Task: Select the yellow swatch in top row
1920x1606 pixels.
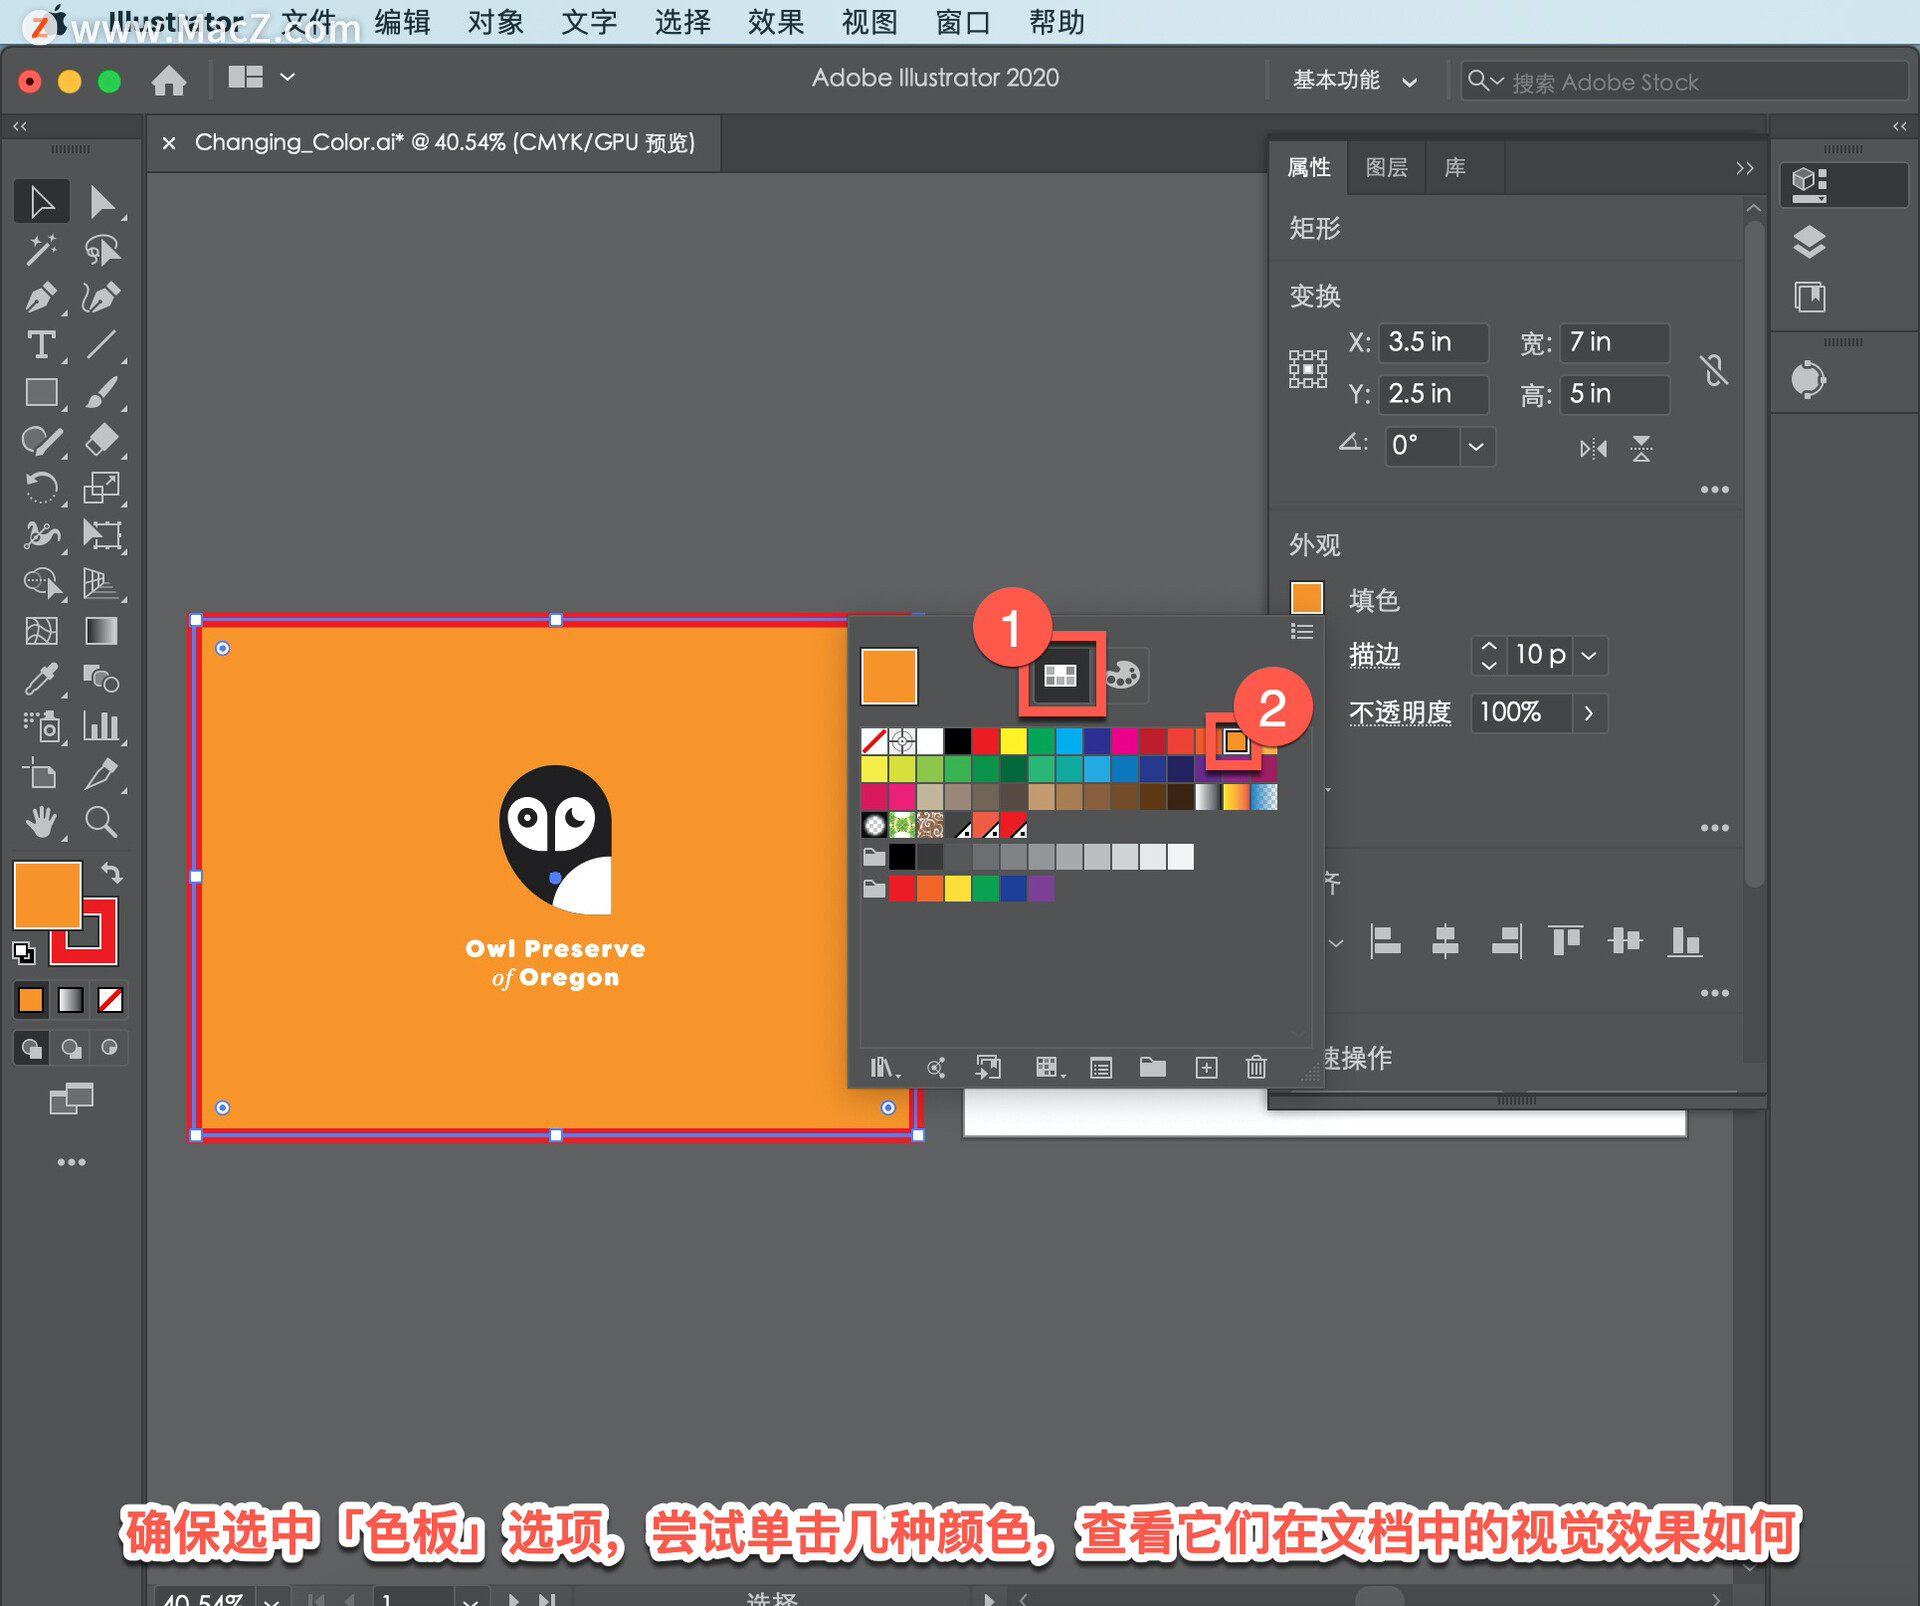Action: [1013, 741]
